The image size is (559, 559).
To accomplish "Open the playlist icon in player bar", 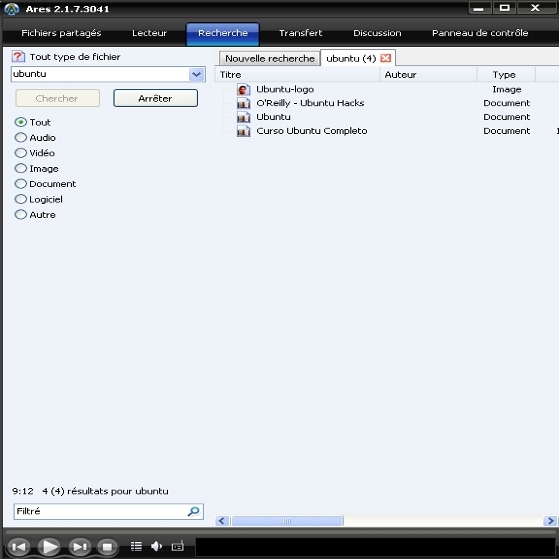I will coord(136,546).
